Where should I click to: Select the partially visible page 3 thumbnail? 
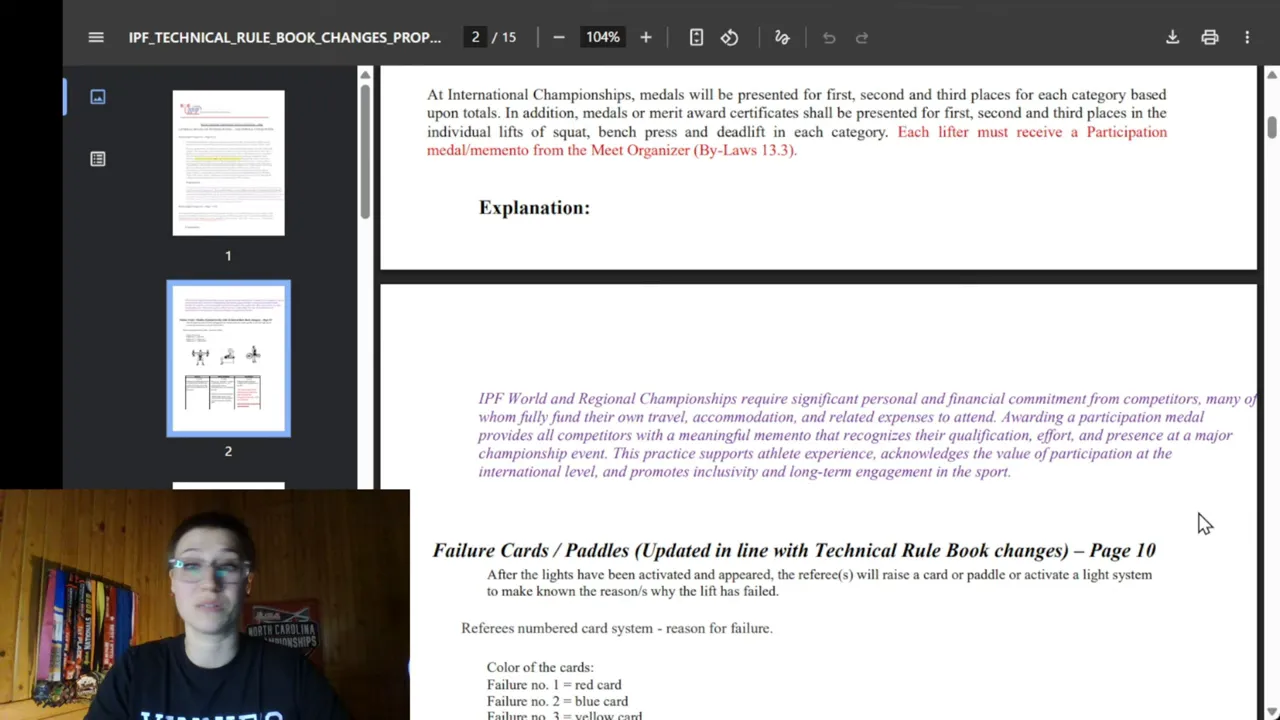tap(228, 487)
